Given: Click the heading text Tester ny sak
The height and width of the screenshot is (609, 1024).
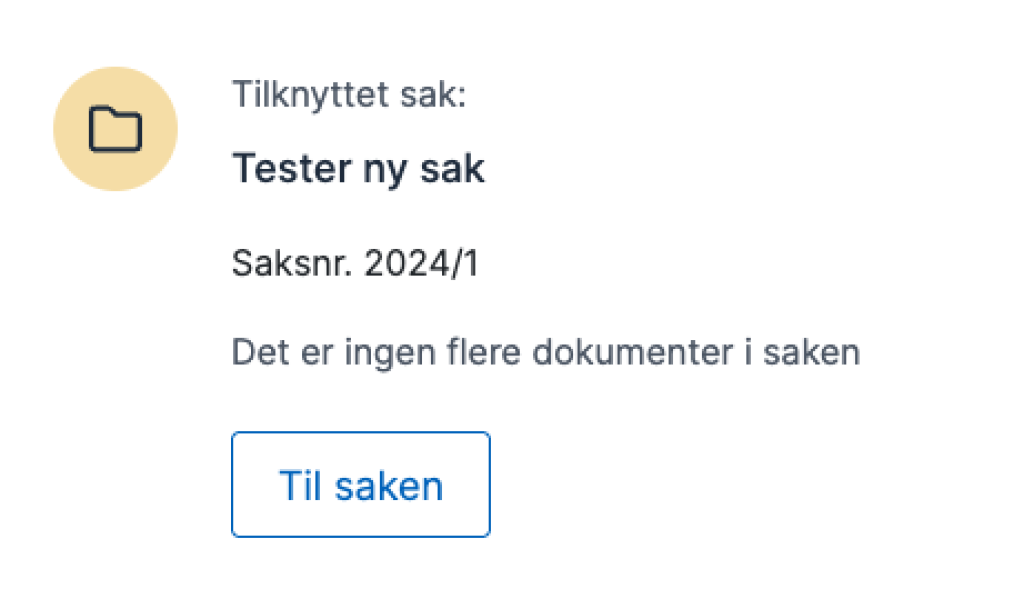Looking at the screenshot, I should [358, 168].
